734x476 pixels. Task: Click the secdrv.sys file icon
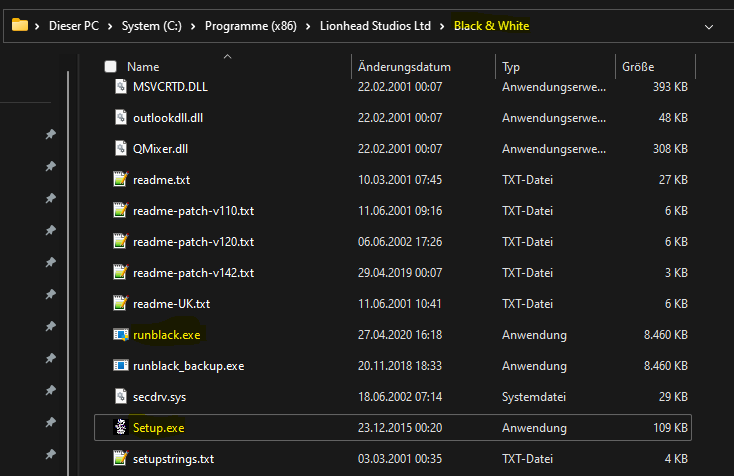tap(120, 397)
